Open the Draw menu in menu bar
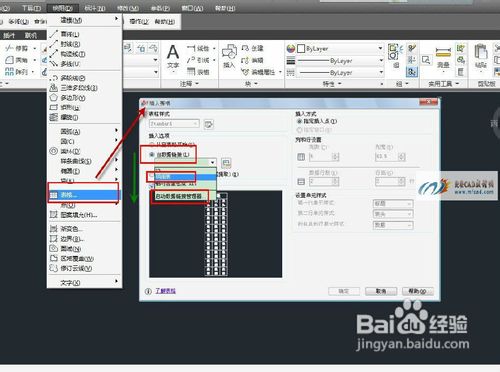Image resolution: width=500 pixels, height=372 pixels. point(63,8)
